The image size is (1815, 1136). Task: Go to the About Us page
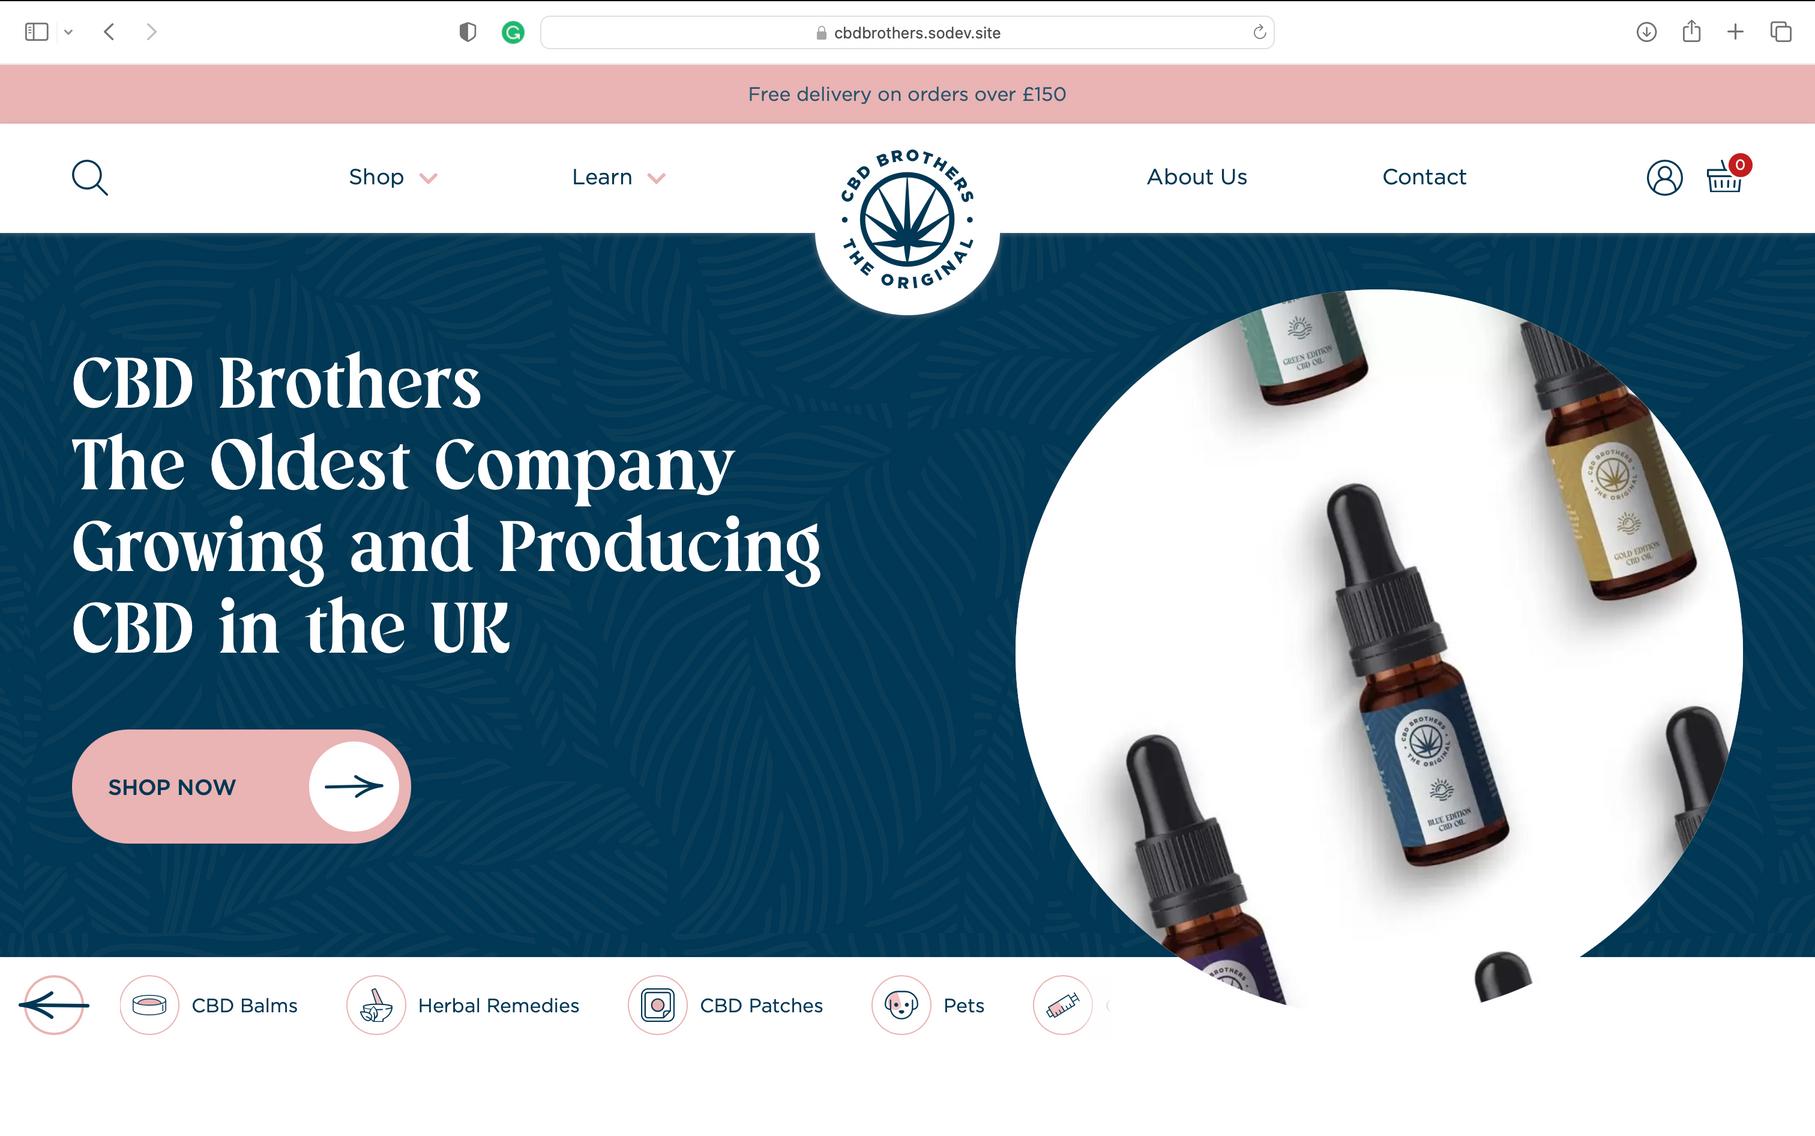(x=1197, y=177)
